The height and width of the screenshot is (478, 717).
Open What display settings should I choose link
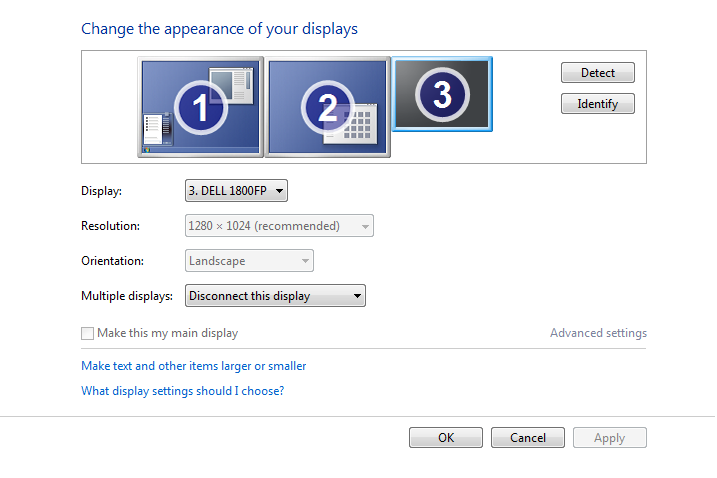coord(182,391)
